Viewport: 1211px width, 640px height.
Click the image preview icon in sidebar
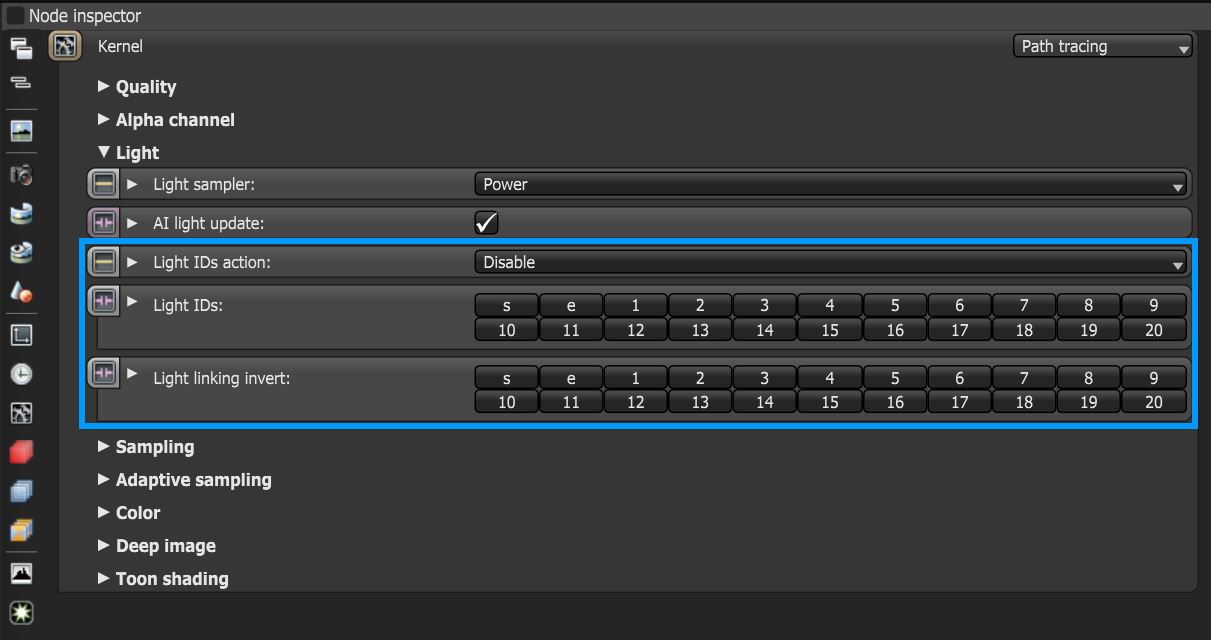pos(21,130)
